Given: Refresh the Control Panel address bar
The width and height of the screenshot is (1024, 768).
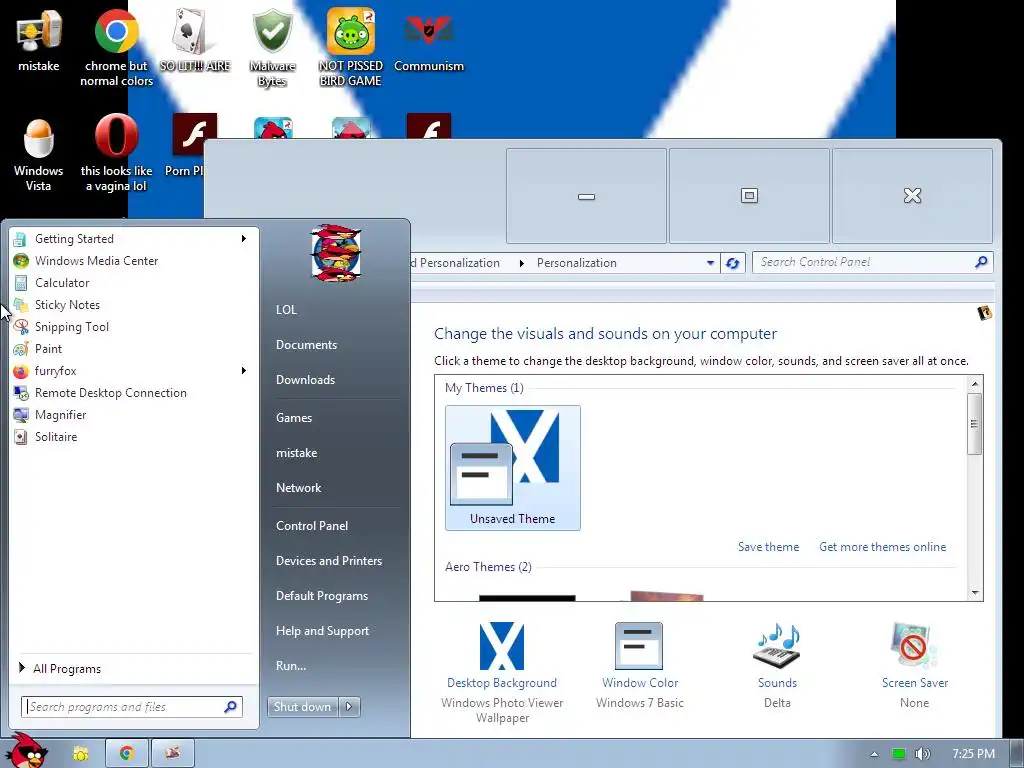Looking at the screenshot, I should pyautogui.click(x=733, y=263).
